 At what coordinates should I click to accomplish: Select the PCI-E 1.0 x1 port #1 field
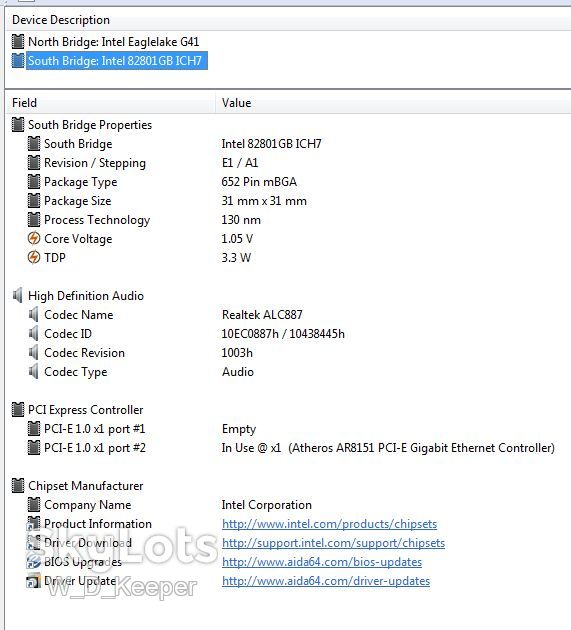(94, 429)
